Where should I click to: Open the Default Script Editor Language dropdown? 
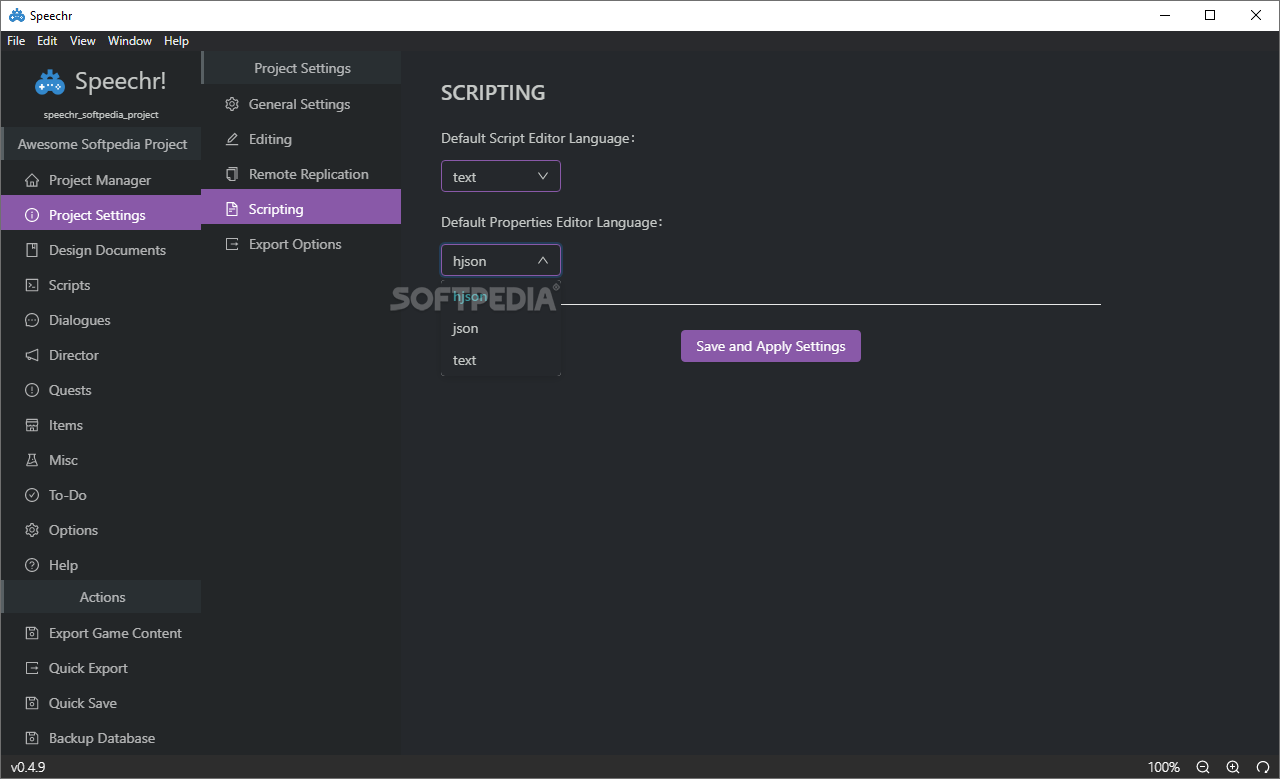click(x=501, y=176)
